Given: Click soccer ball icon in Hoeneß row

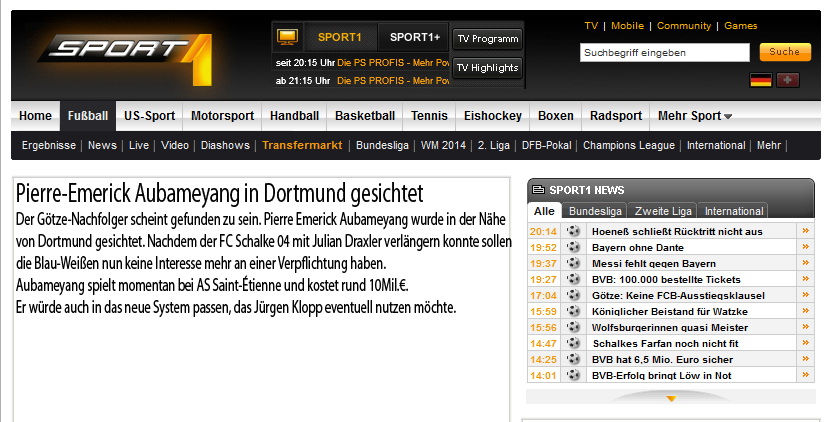Looking at the screenshot, I should [573, 231].
